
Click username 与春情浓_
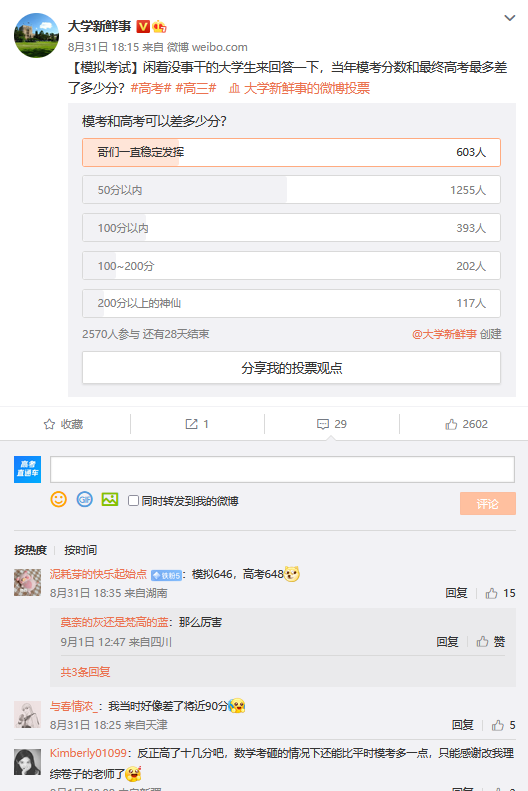[x=76, y=706]
